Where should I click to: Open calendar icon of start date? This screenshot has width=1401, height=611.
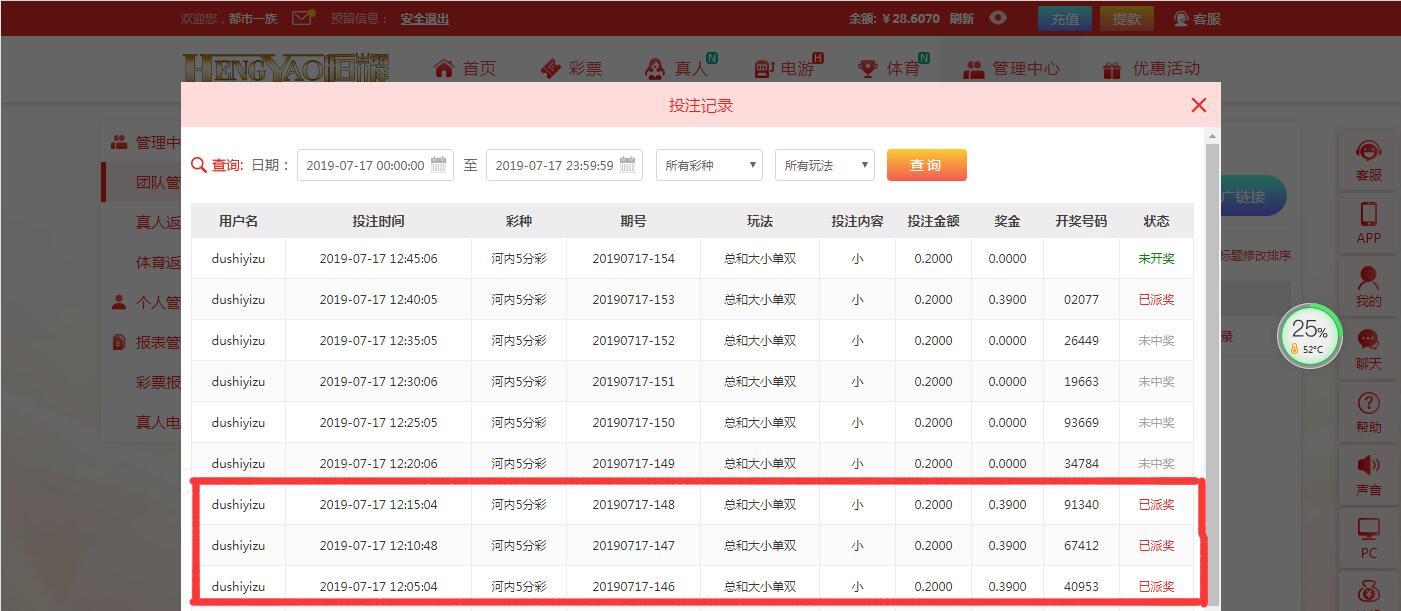tap(438, 165)
